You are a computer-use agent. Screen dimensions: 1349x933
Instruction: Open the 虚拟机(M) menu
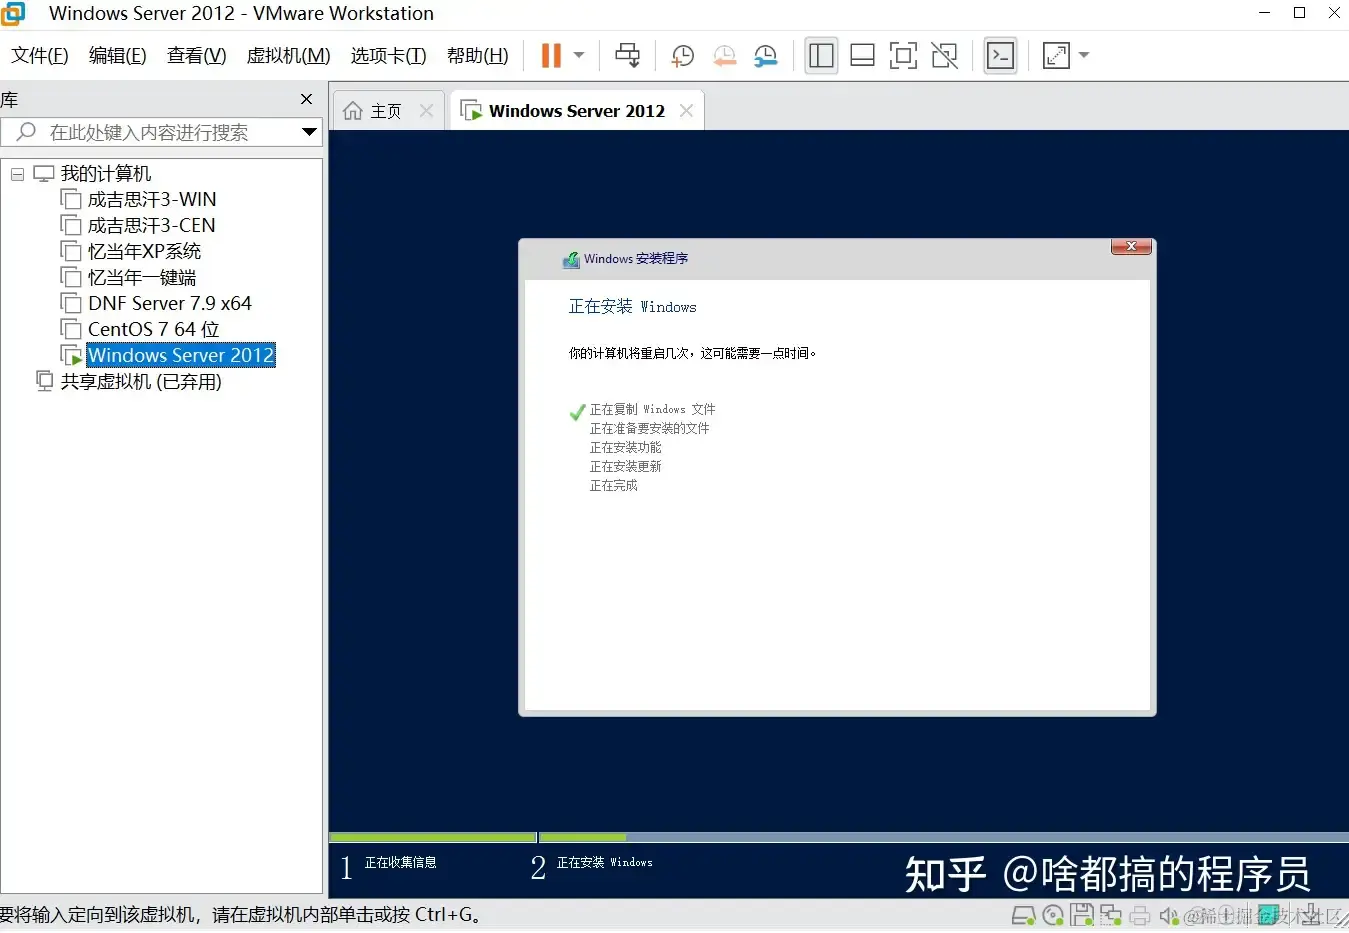(288, 56)
